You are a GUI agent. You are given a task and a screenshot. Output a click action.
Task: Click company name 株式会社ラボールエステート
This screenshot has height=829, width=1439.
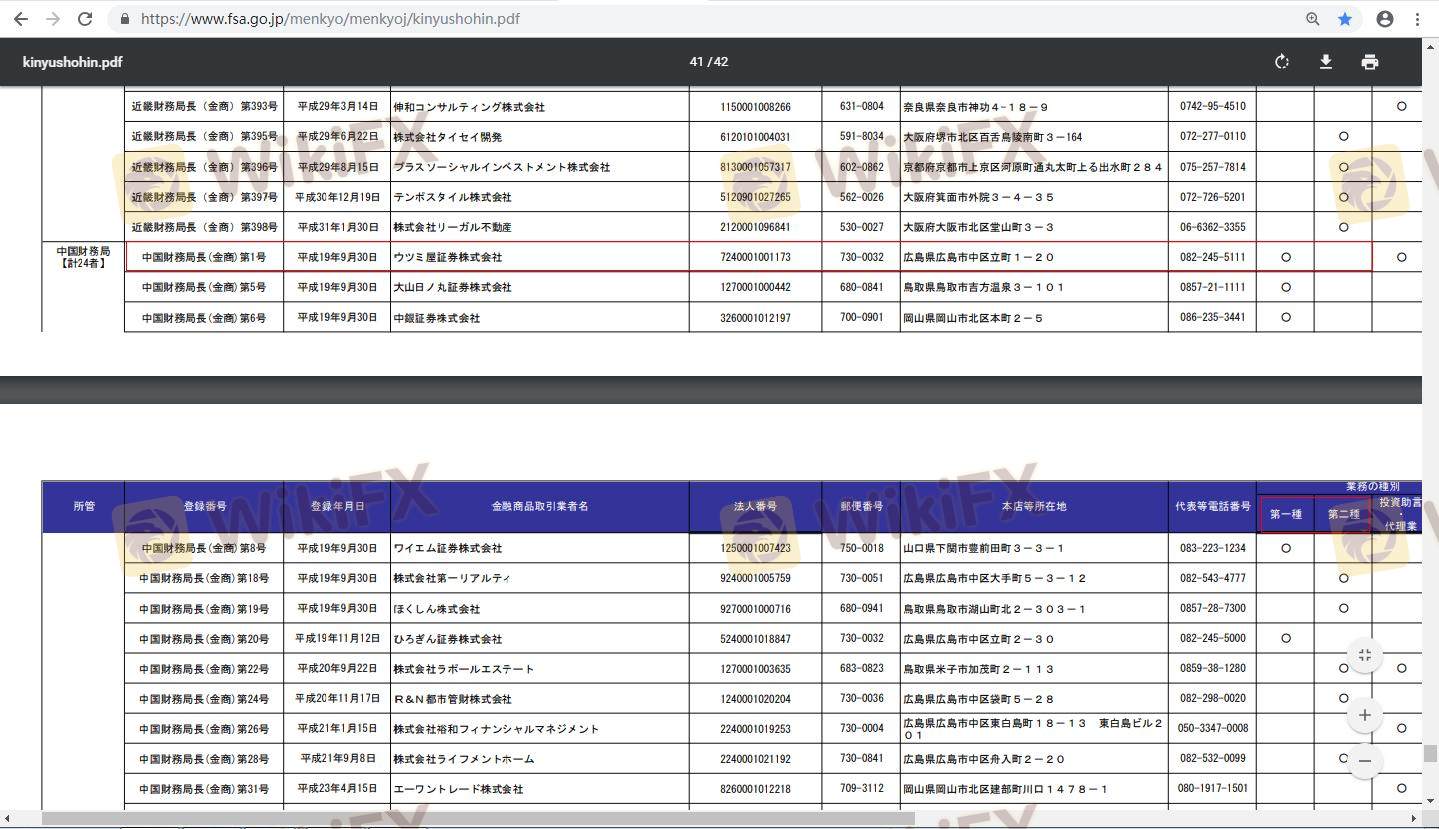coord(463,669)
